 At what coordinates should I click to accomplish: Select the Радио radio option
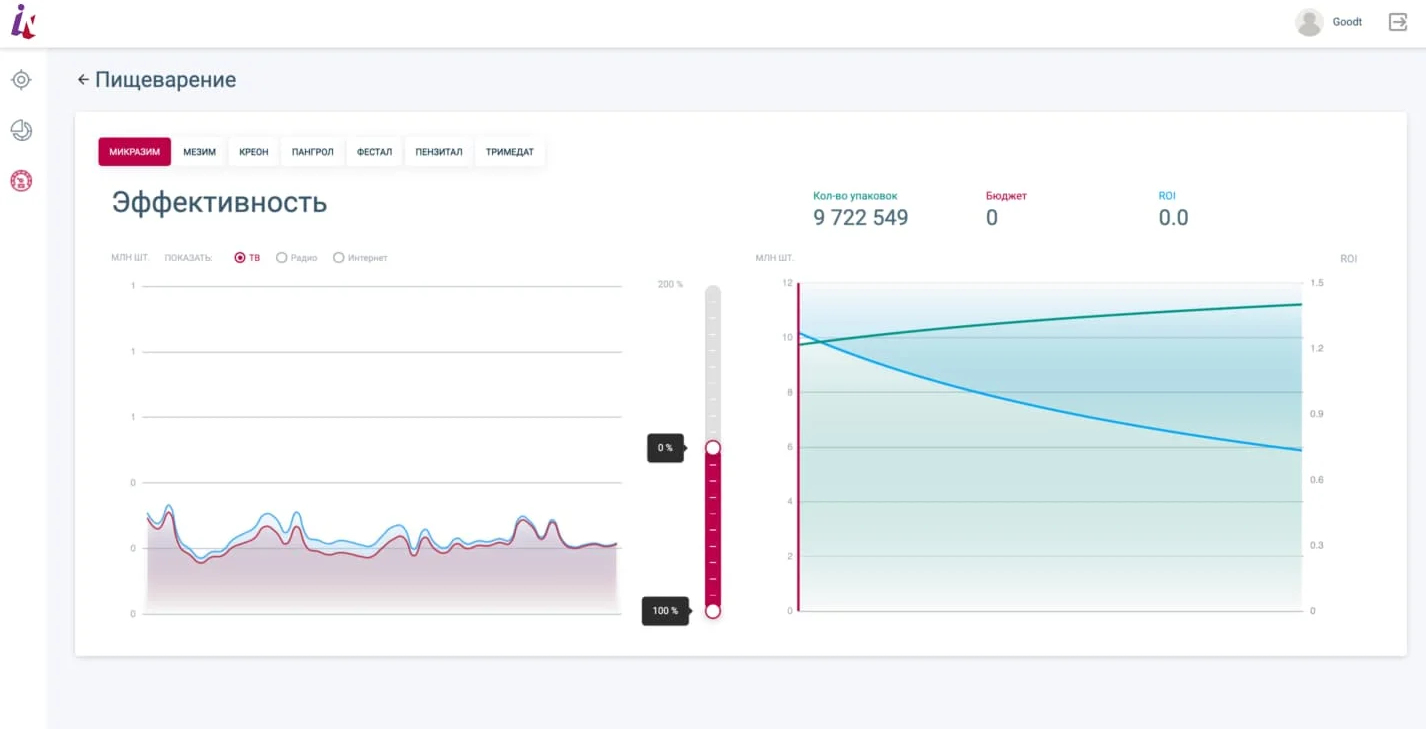click(x=281, y=258)
